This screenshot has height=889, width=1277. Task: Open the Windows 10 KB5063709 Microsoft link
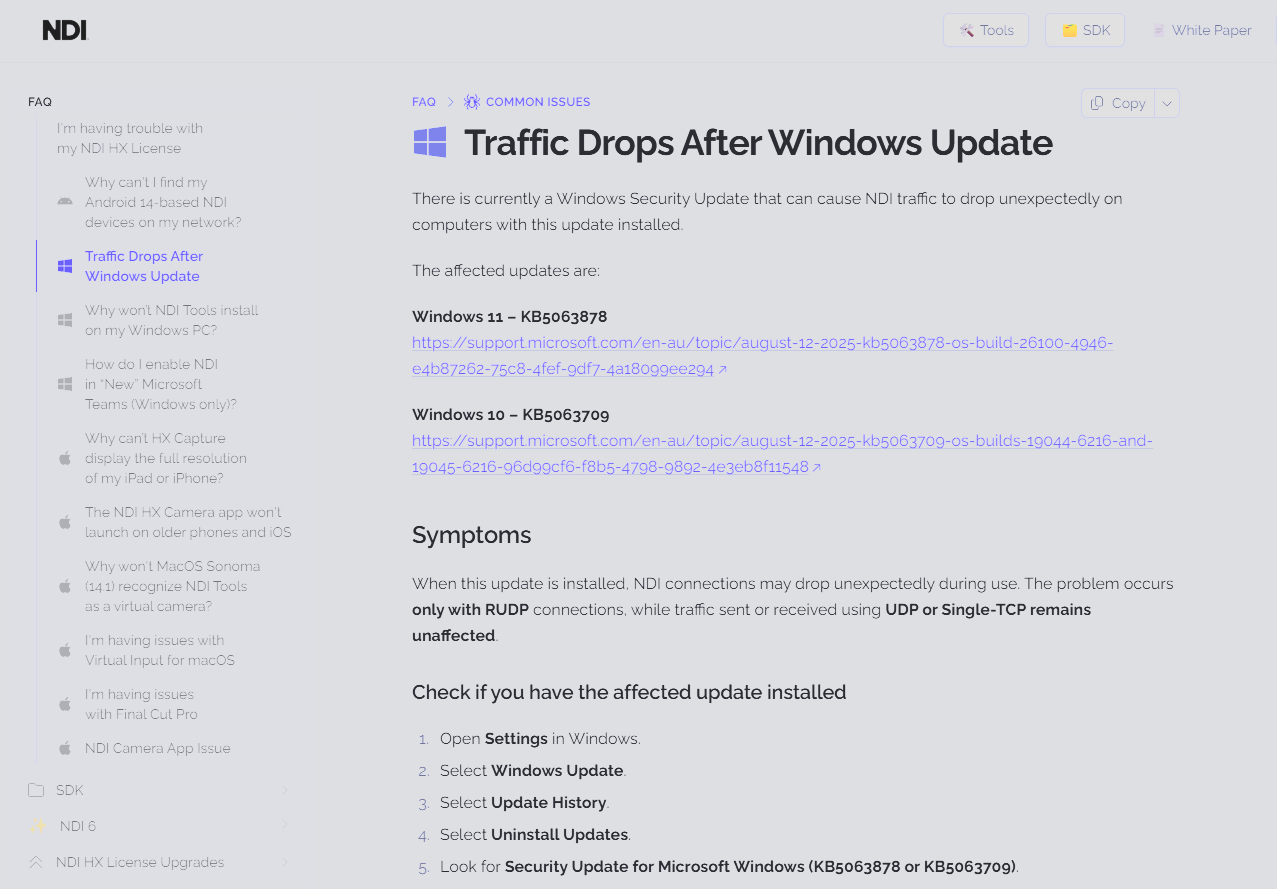pos(782,454)
